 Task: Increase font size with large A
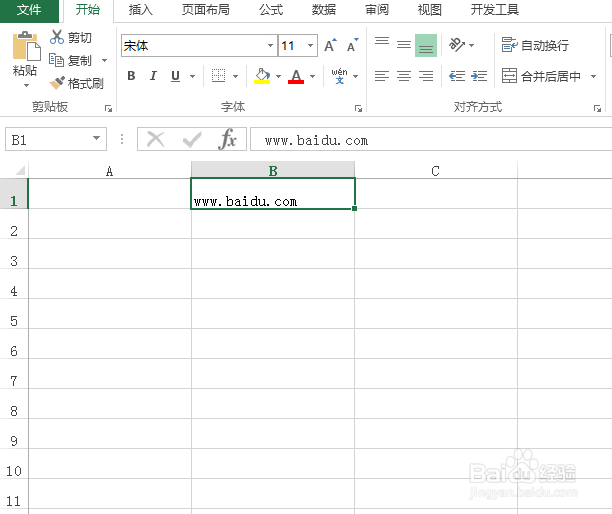coord(330,46)
